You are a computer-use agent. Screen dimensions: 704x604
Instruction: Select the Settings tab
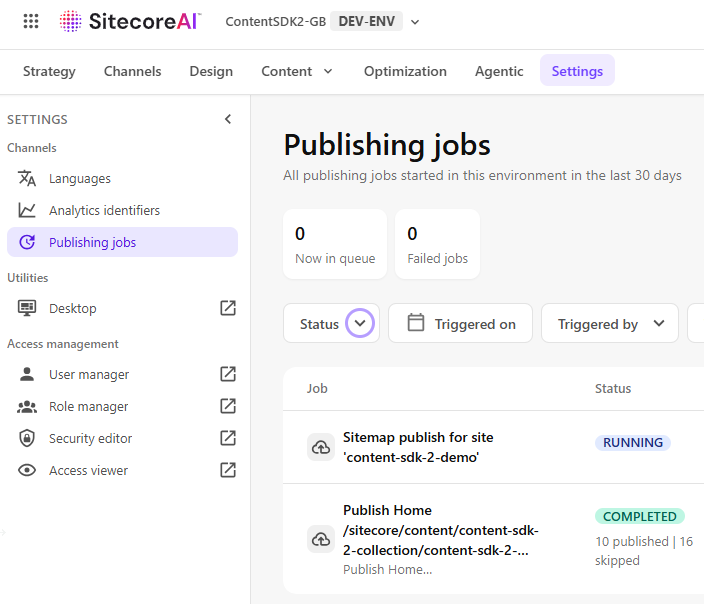tap(577, 71)
